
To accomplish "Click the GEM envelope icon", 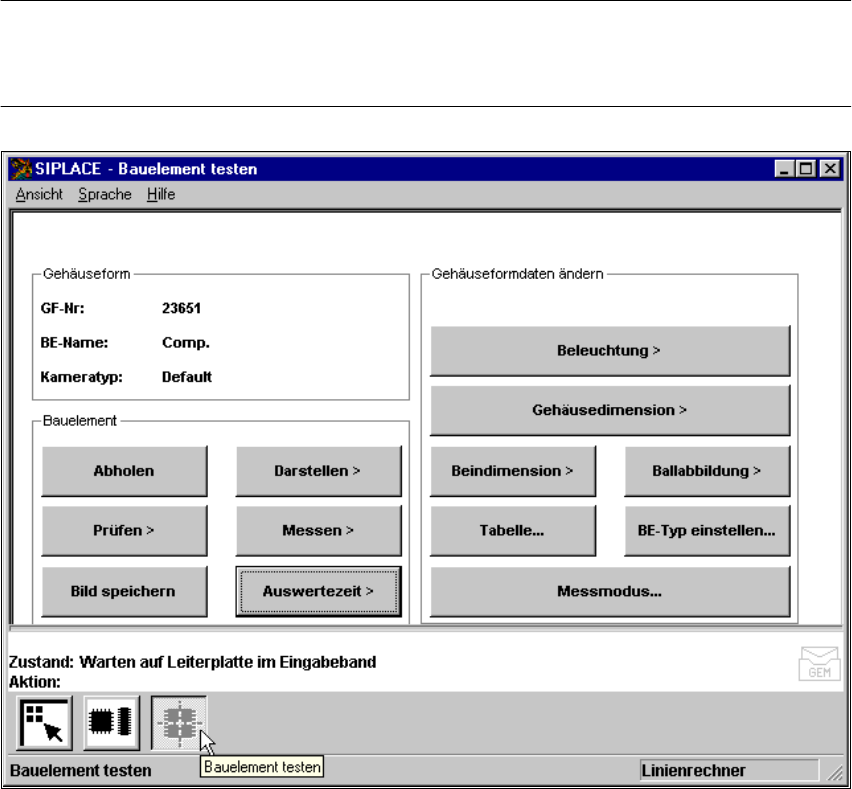I will coord(815,663).
